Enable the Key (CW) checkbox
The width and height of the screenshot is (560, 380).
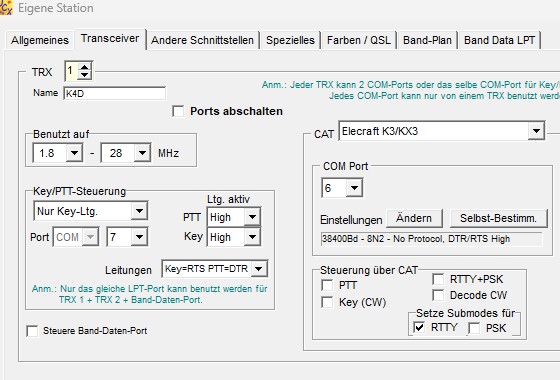click(327, 302)
